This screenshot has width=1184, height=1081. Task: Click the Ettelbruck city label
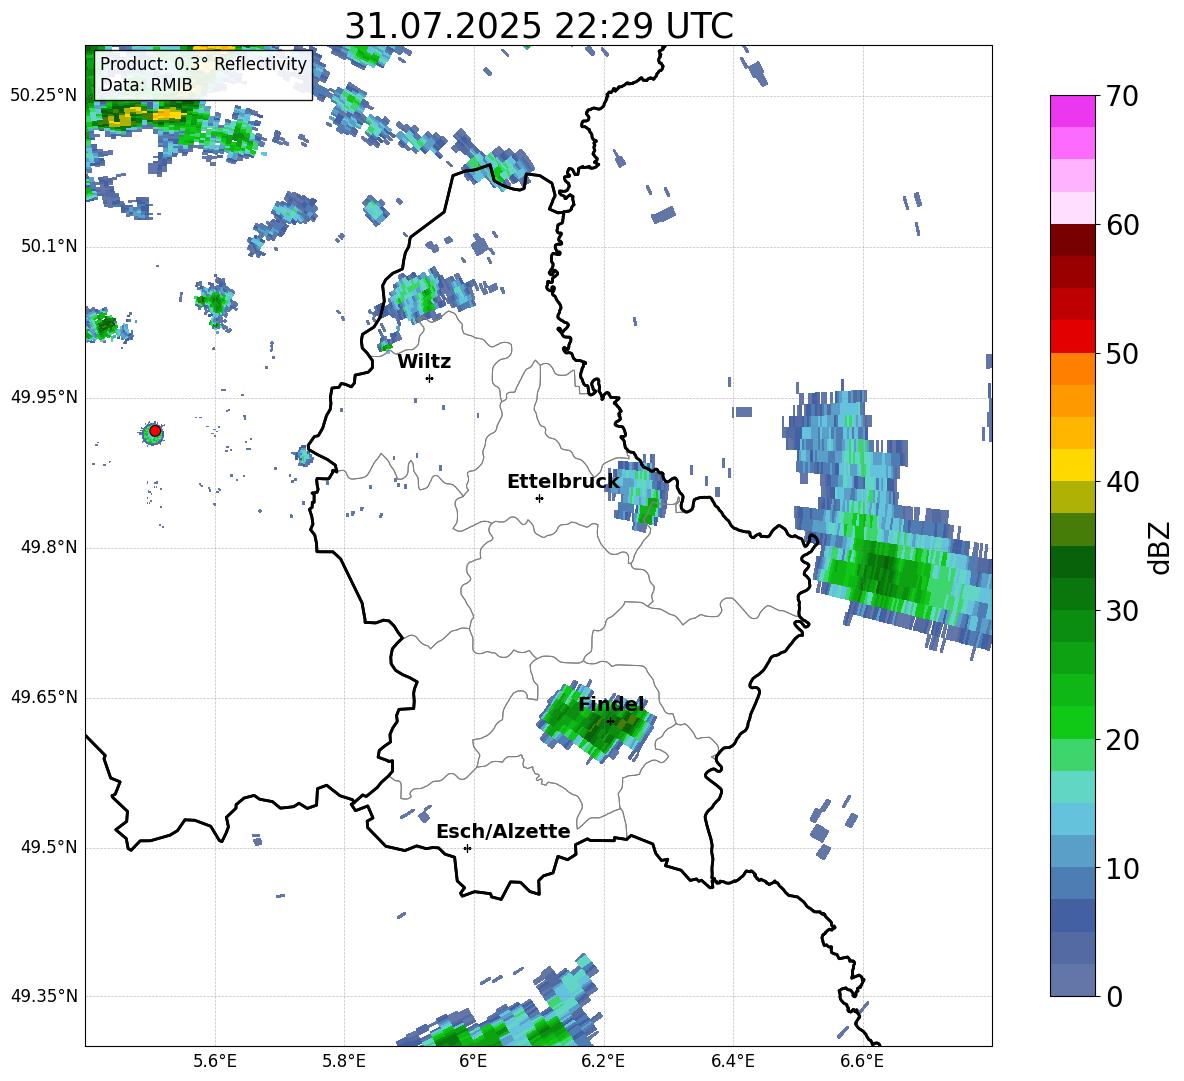coord(563,482)
